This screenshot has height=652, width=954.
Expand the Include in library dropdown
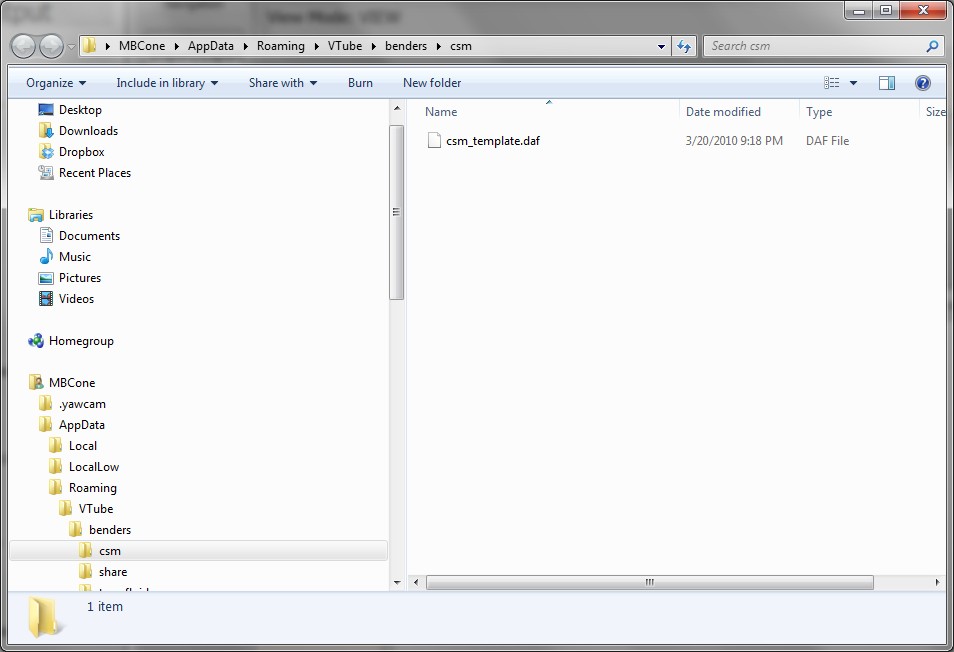click(167, 83)
